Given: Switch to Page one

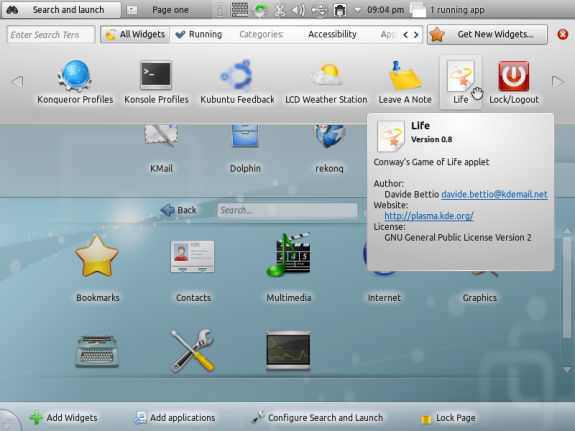Looking at the screenshot, I should click(160, 10).
